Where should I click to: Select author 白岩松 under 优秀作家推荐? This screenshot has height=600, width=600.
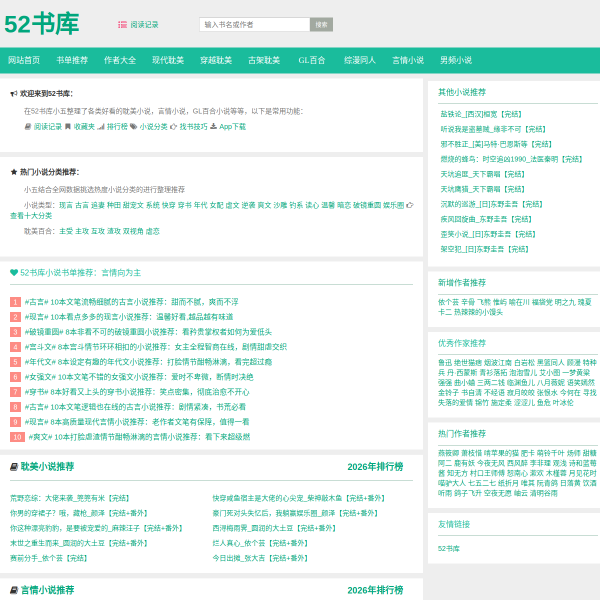(x=524, y=362)
